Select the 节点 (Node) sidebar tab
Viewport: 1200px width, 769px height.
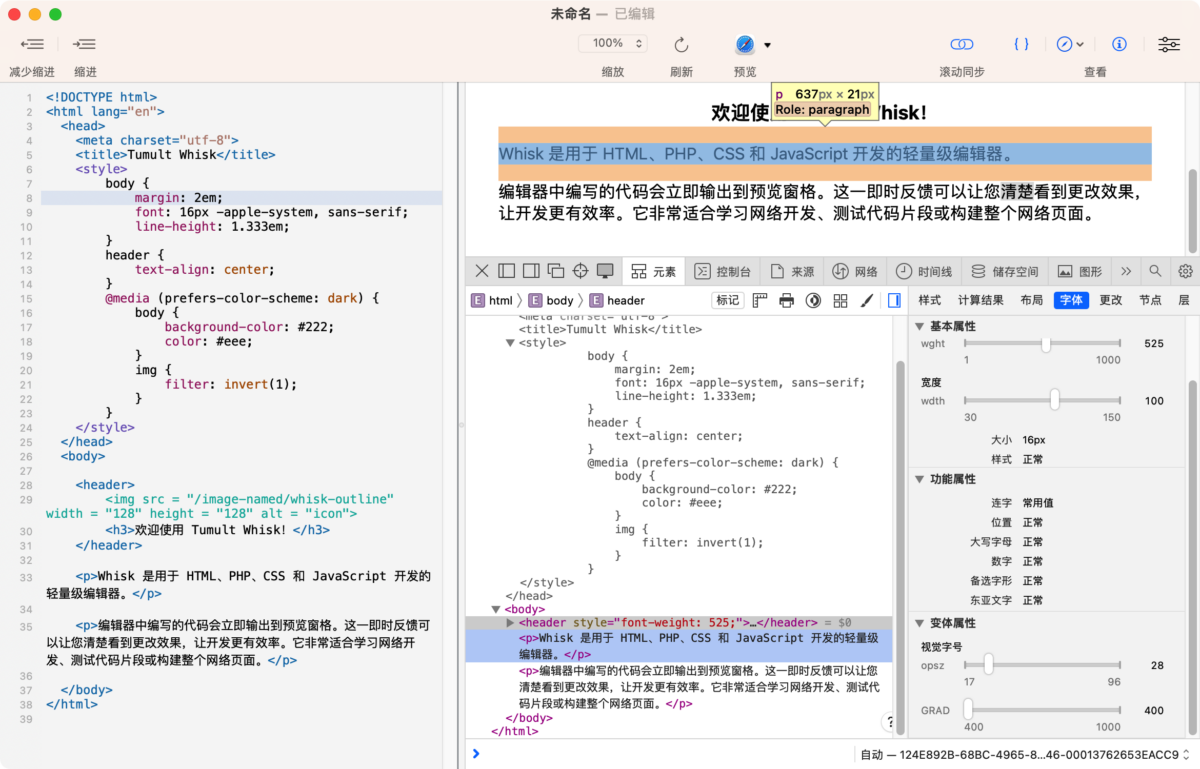coord(1151,300)
